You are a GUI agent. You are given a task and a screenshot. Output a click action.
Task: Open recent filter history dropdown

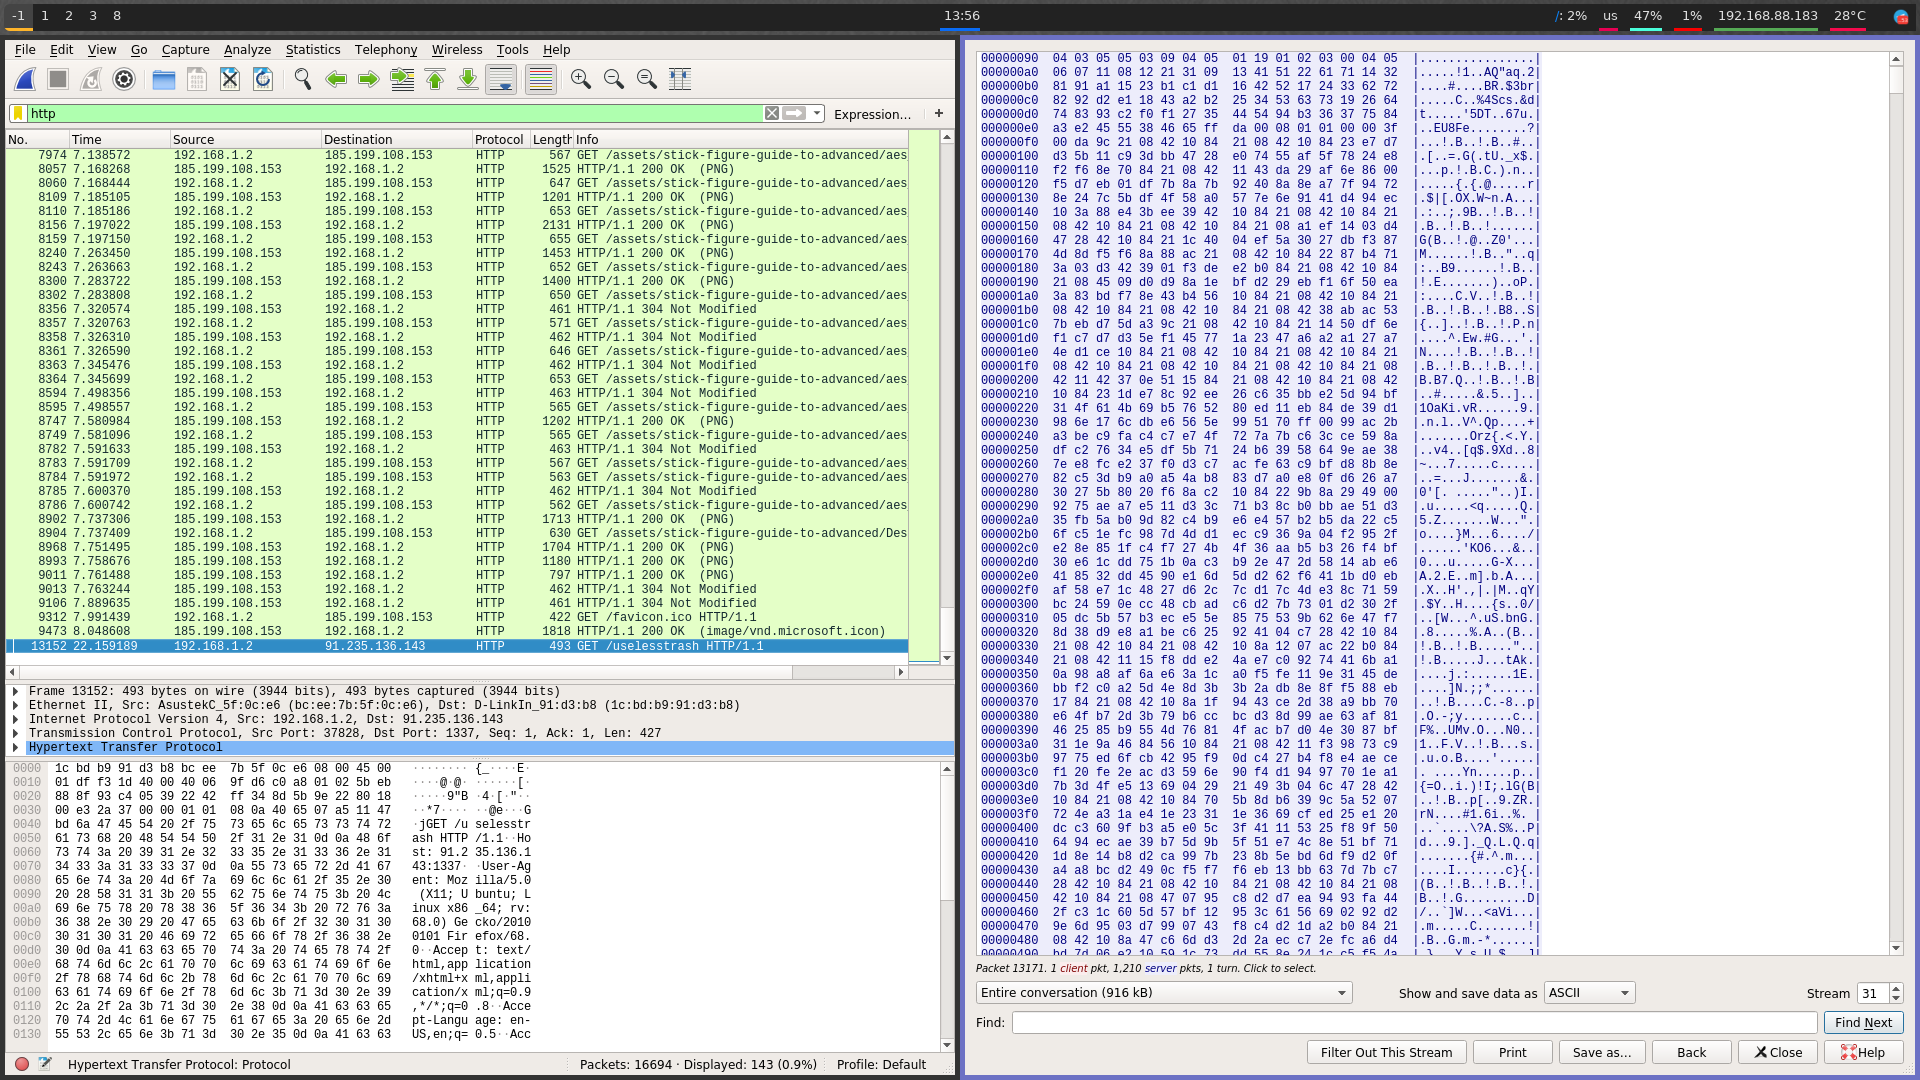[x=818, y=113]
